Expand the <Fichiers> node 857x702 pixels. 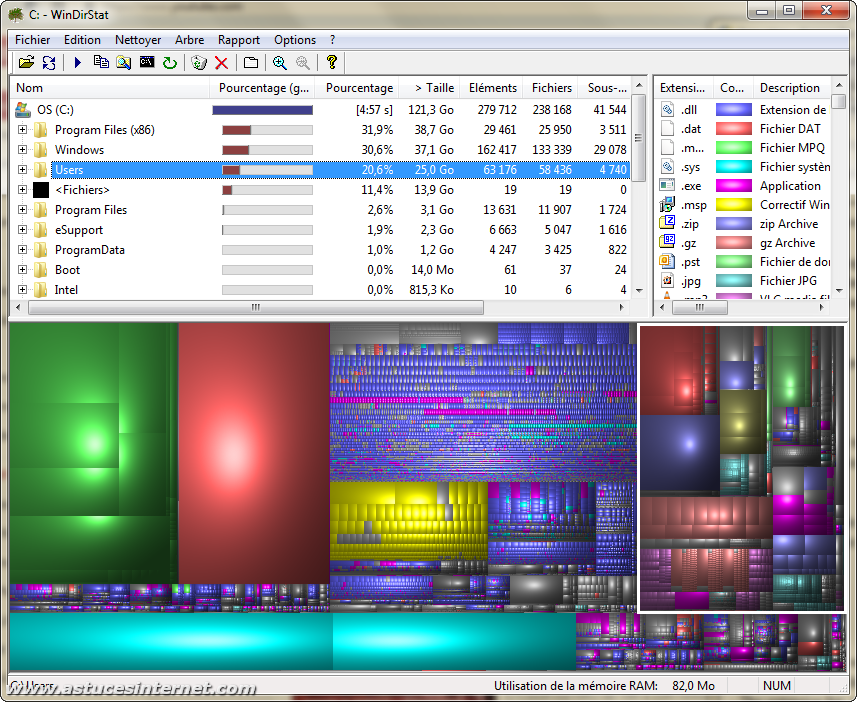22,190
